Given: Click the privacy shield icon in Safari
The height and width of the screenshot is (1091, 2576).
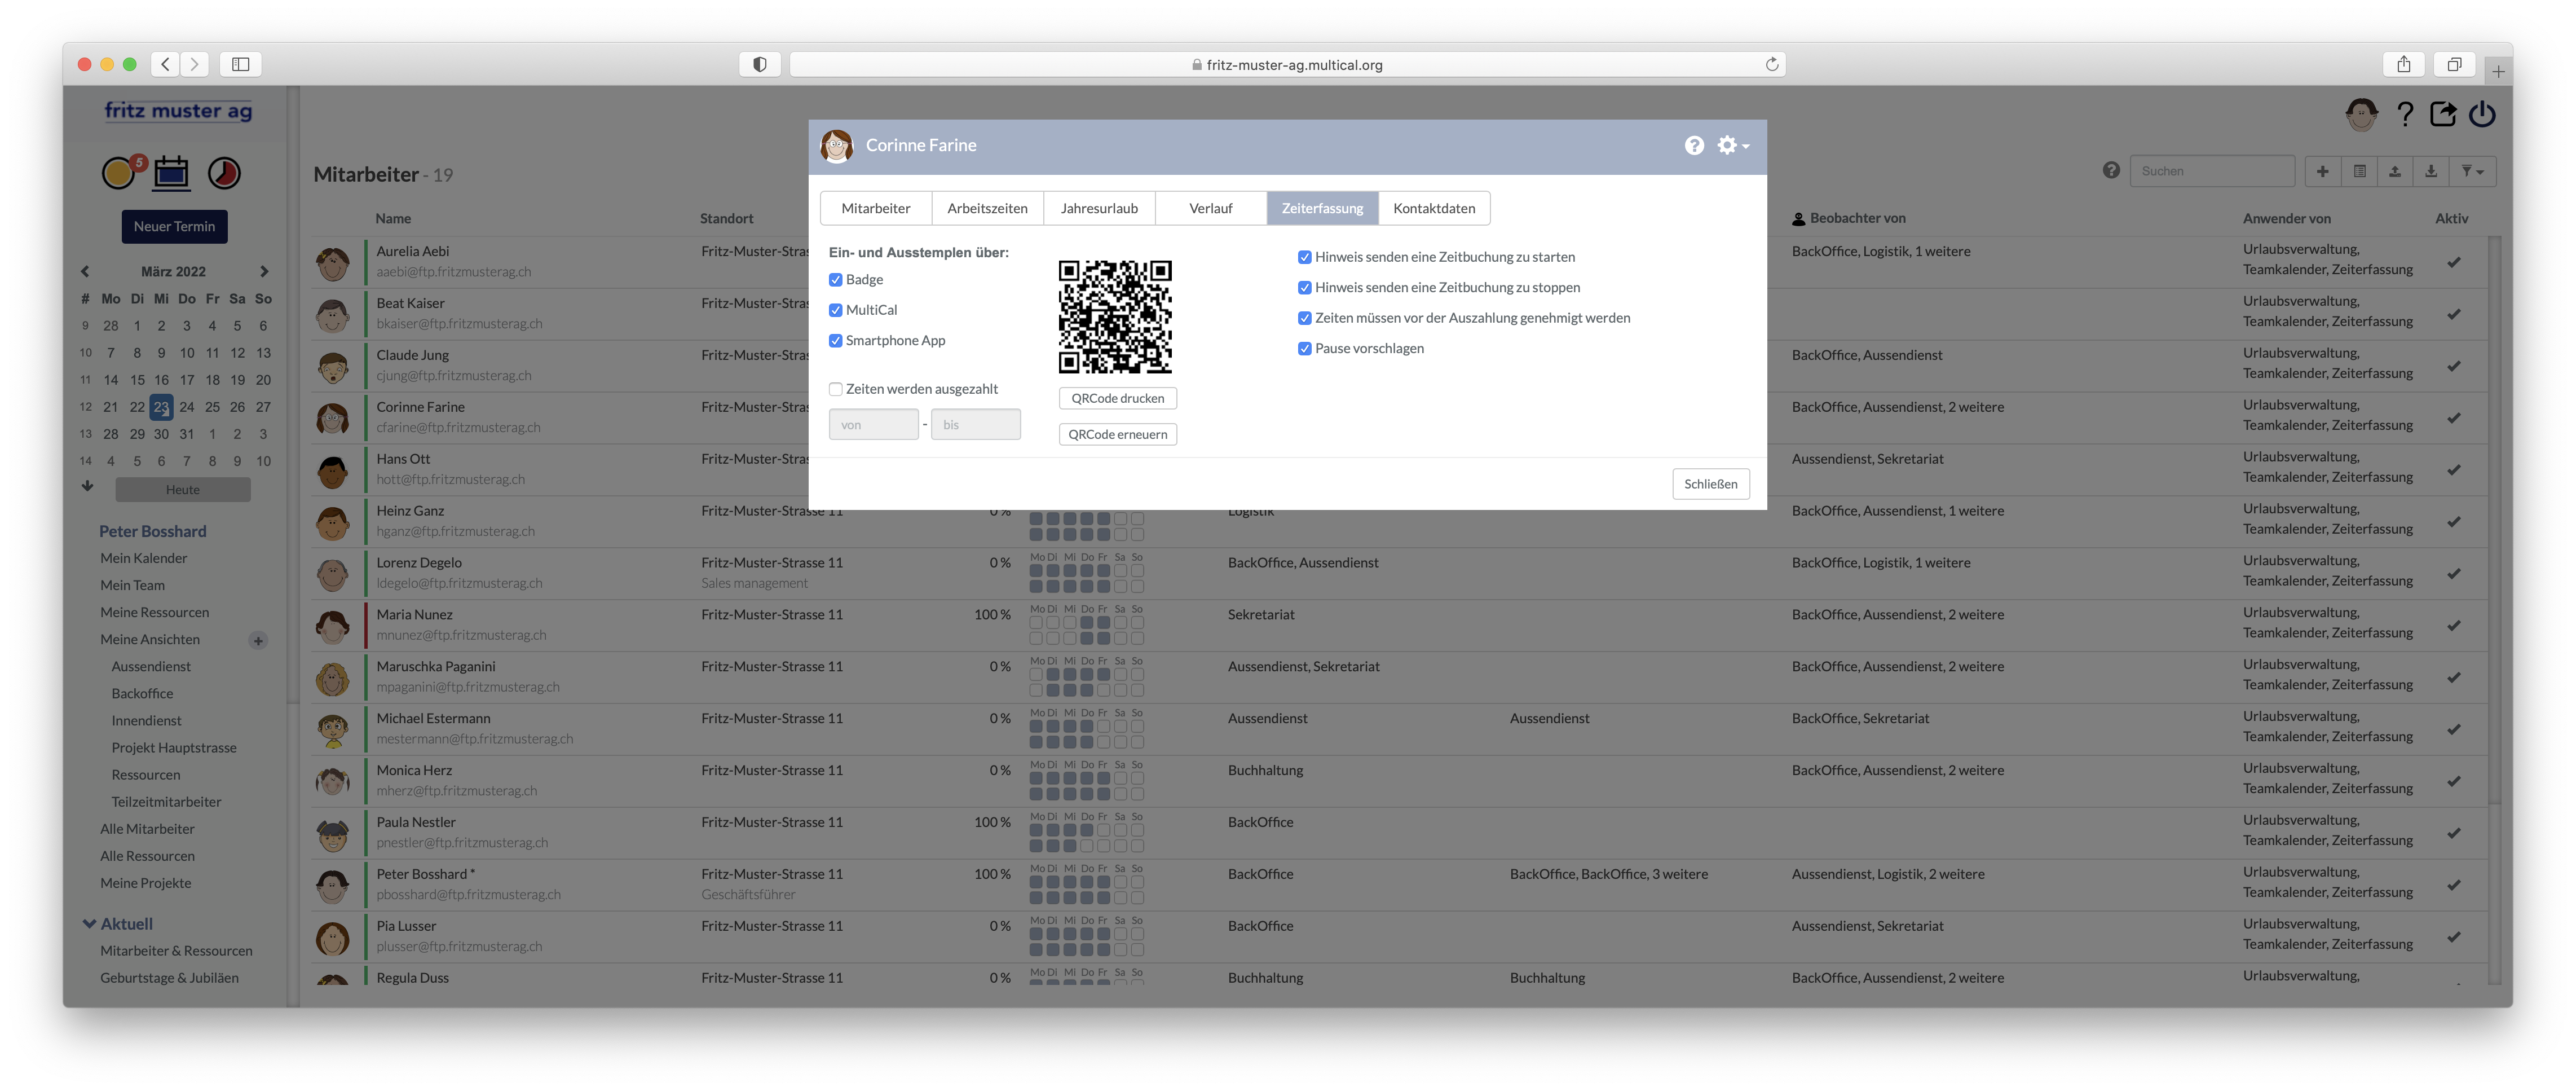Looking at the screenshot, I should click(760, 64).
